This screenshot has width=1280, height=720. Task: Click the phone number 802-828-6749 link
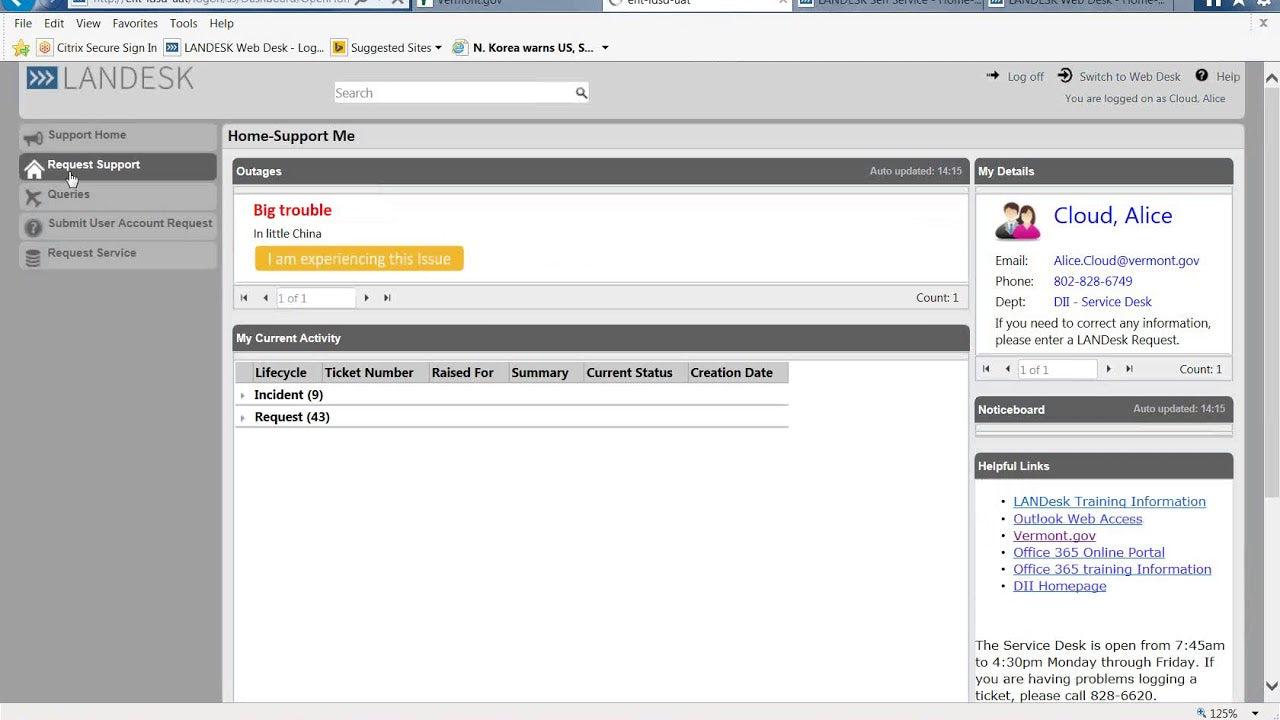pyautogui.click(x=1093, y=281)
